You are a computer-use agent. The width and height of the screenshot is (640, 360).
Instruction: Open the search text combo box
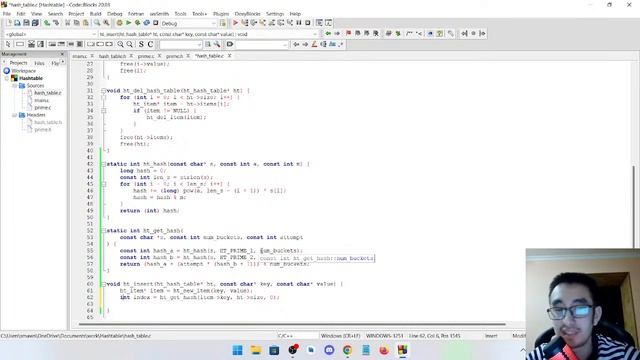pos(181,44)
